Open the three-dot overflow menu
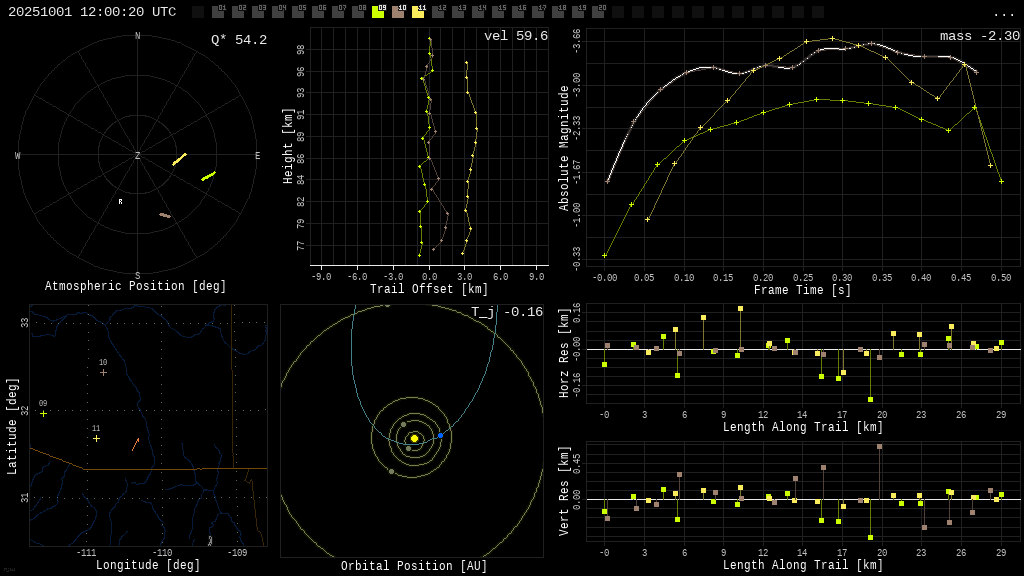 tap(1003, 13)
